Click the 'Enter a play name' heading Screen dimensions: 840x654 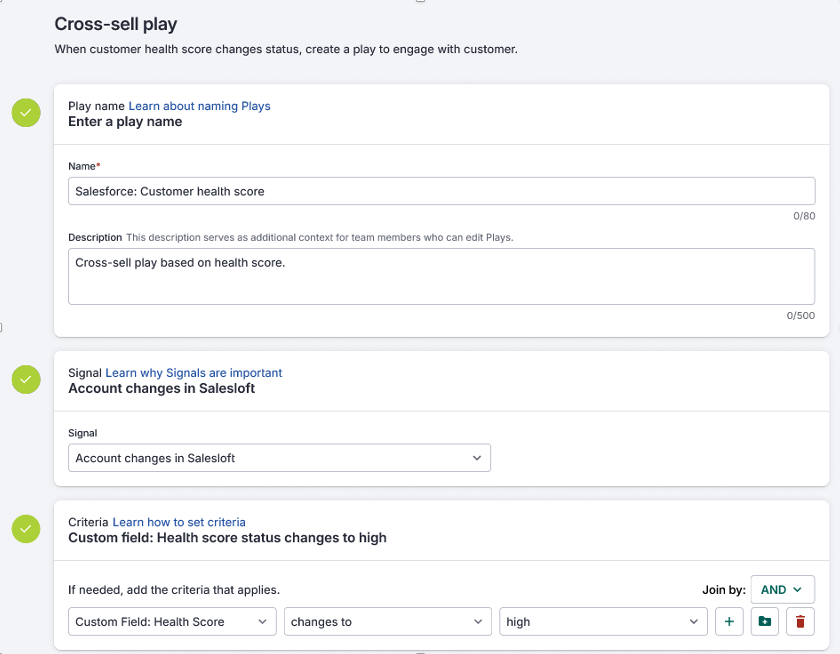pos(125,122)
